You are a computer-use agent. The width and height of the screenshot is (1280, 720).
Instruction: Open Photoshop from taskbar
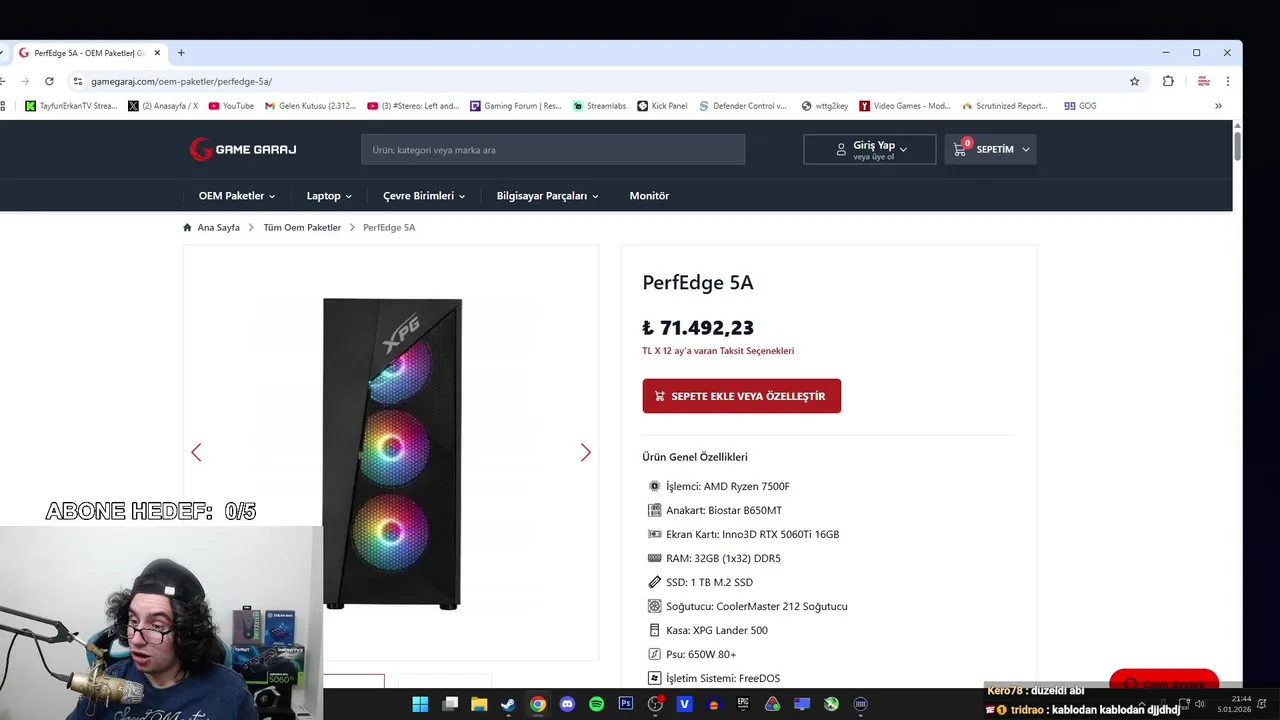pyautogui.click(x=626, y=704)
